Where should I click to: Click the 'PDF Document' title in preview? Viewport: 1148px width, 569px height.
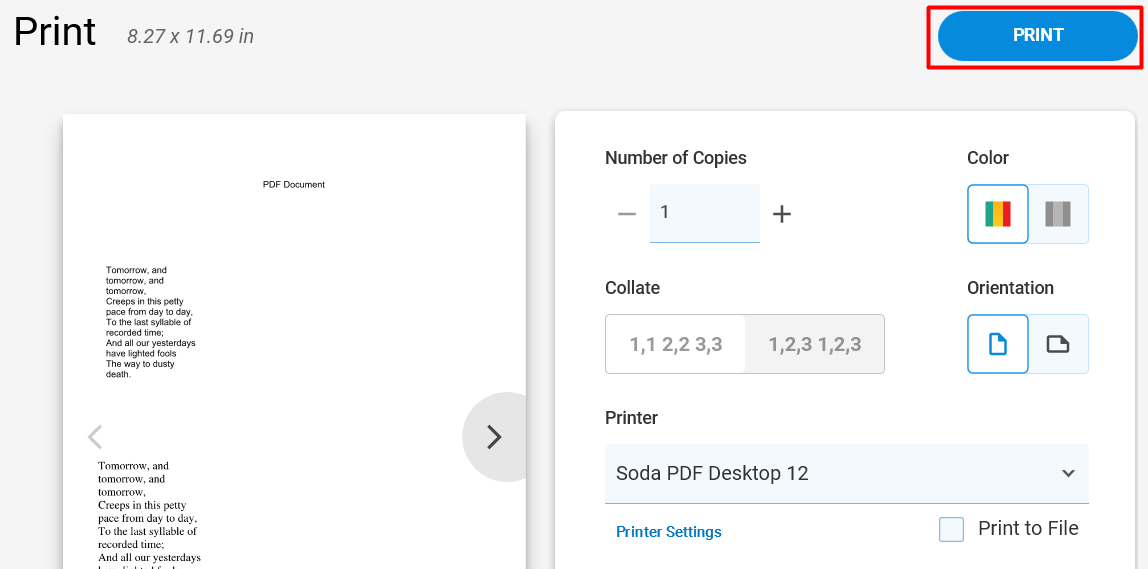[x=294, y=185]
